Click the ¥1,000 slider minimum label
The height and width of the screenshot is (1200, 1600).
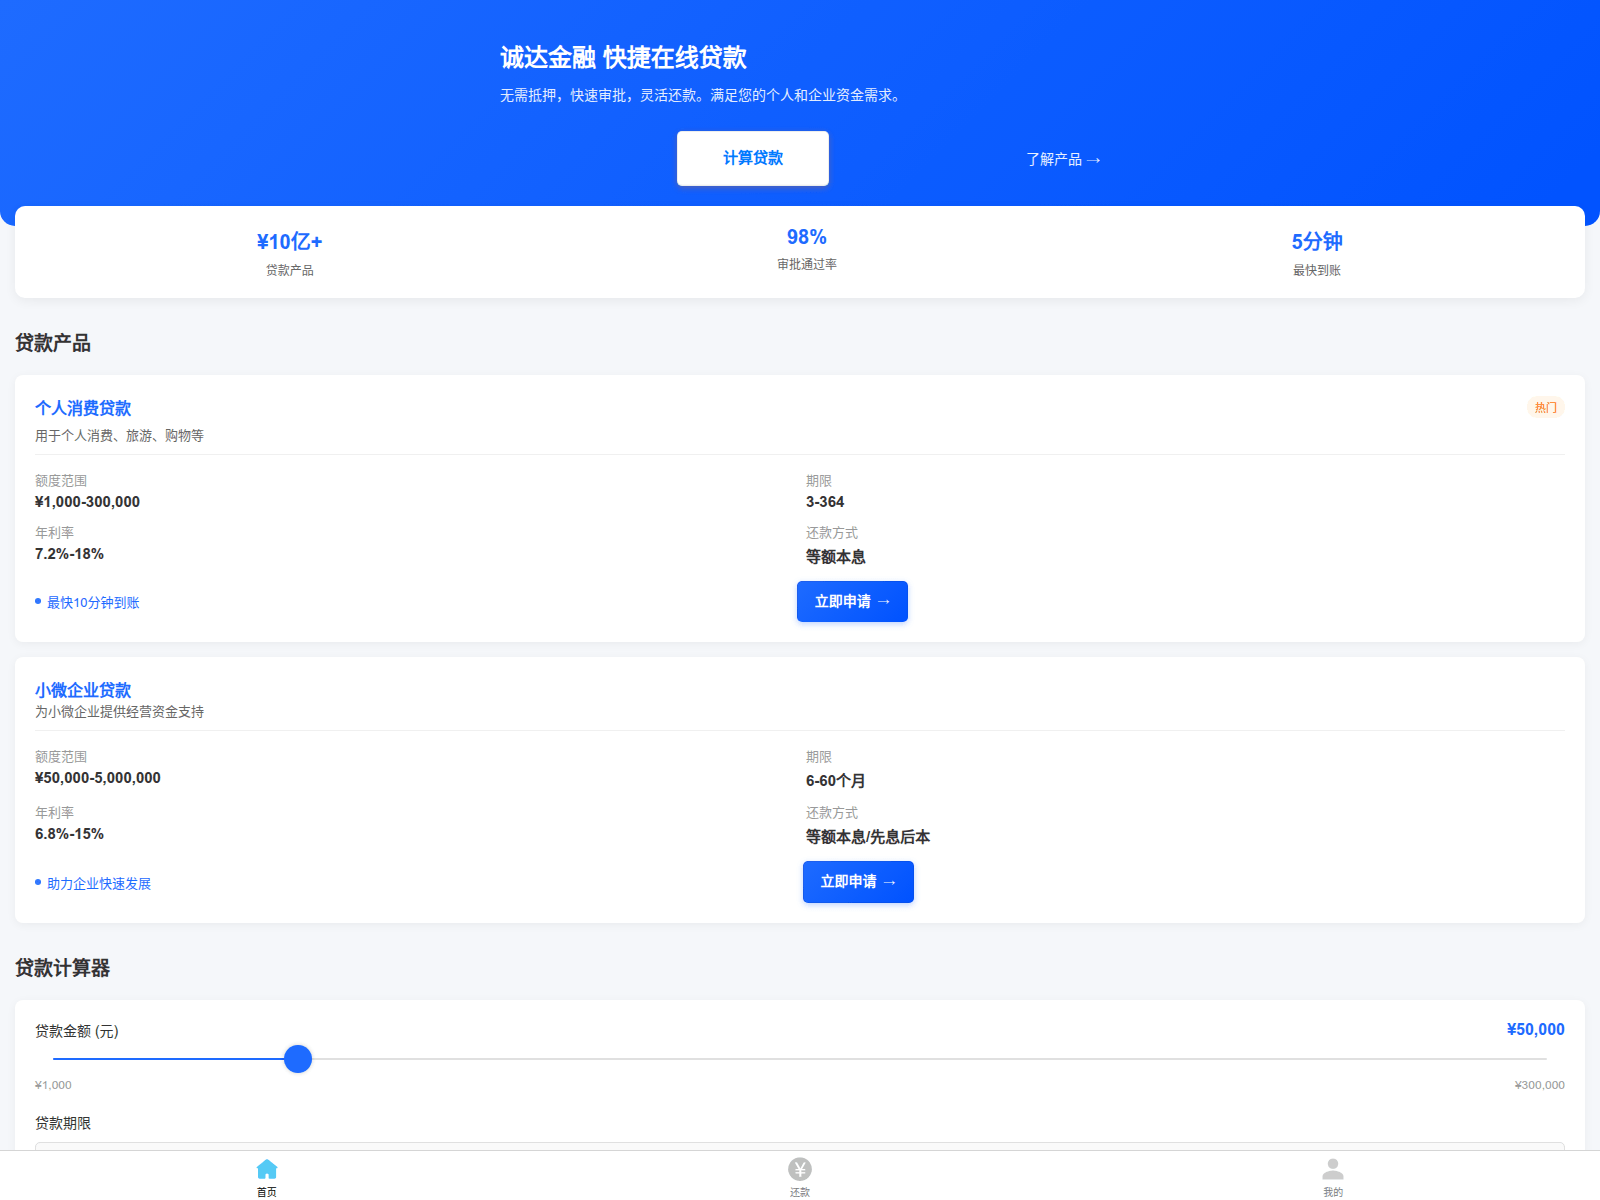(53, 1085)
